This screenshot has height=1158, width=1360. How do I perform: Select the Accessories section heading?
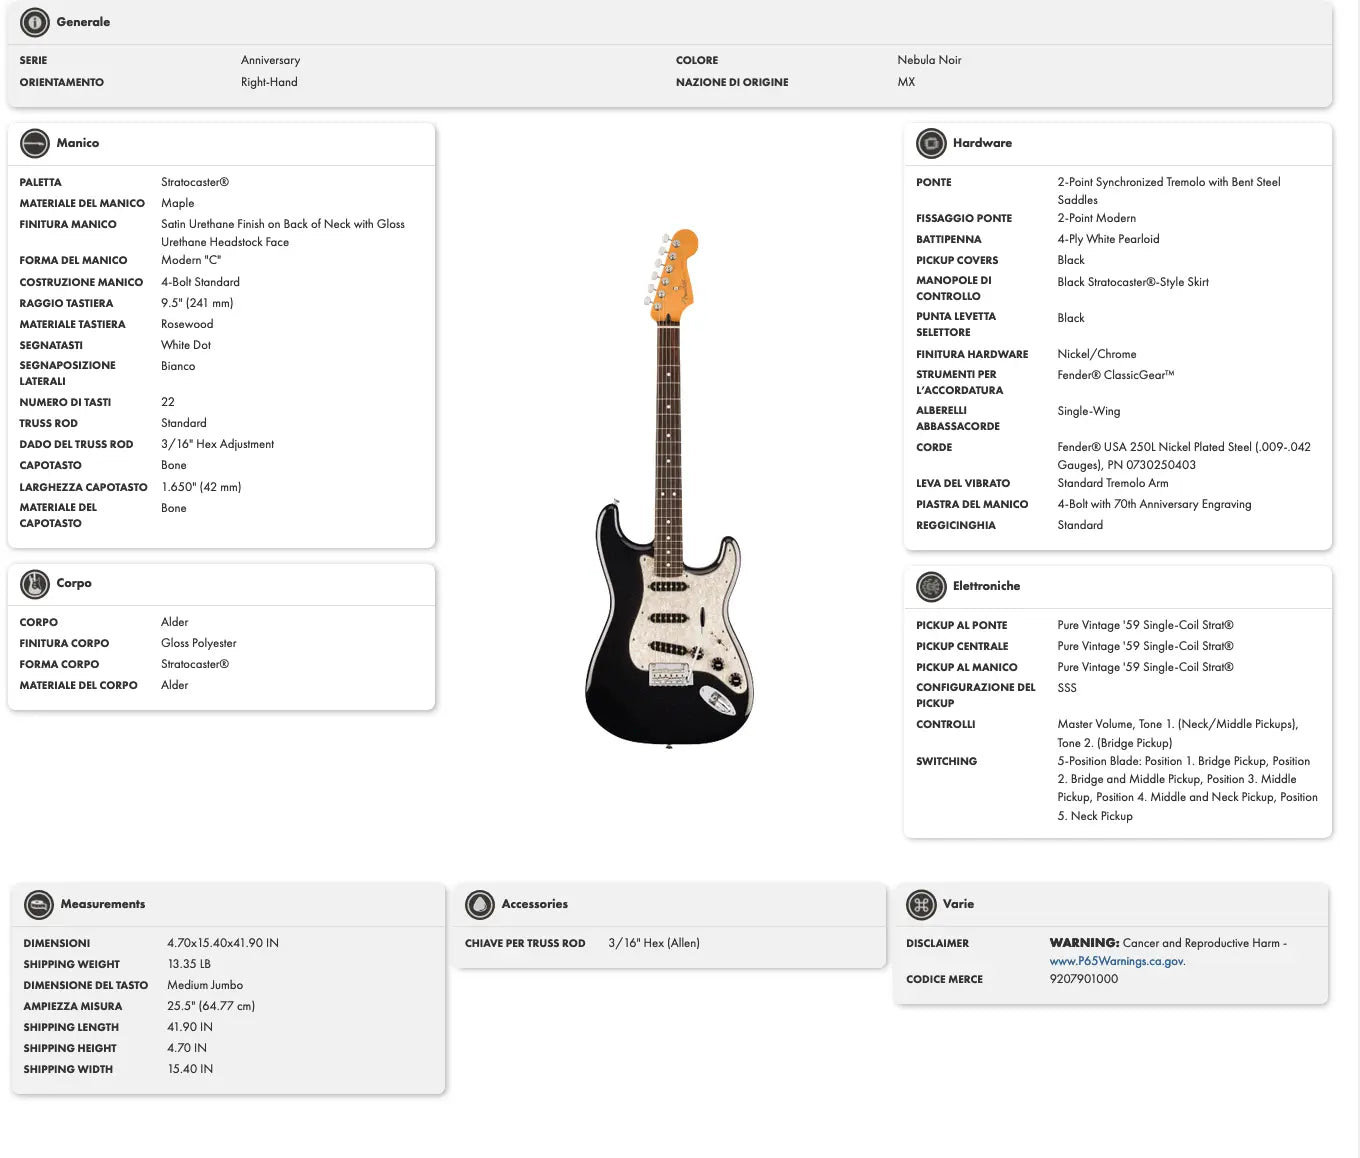coord(534,904)
